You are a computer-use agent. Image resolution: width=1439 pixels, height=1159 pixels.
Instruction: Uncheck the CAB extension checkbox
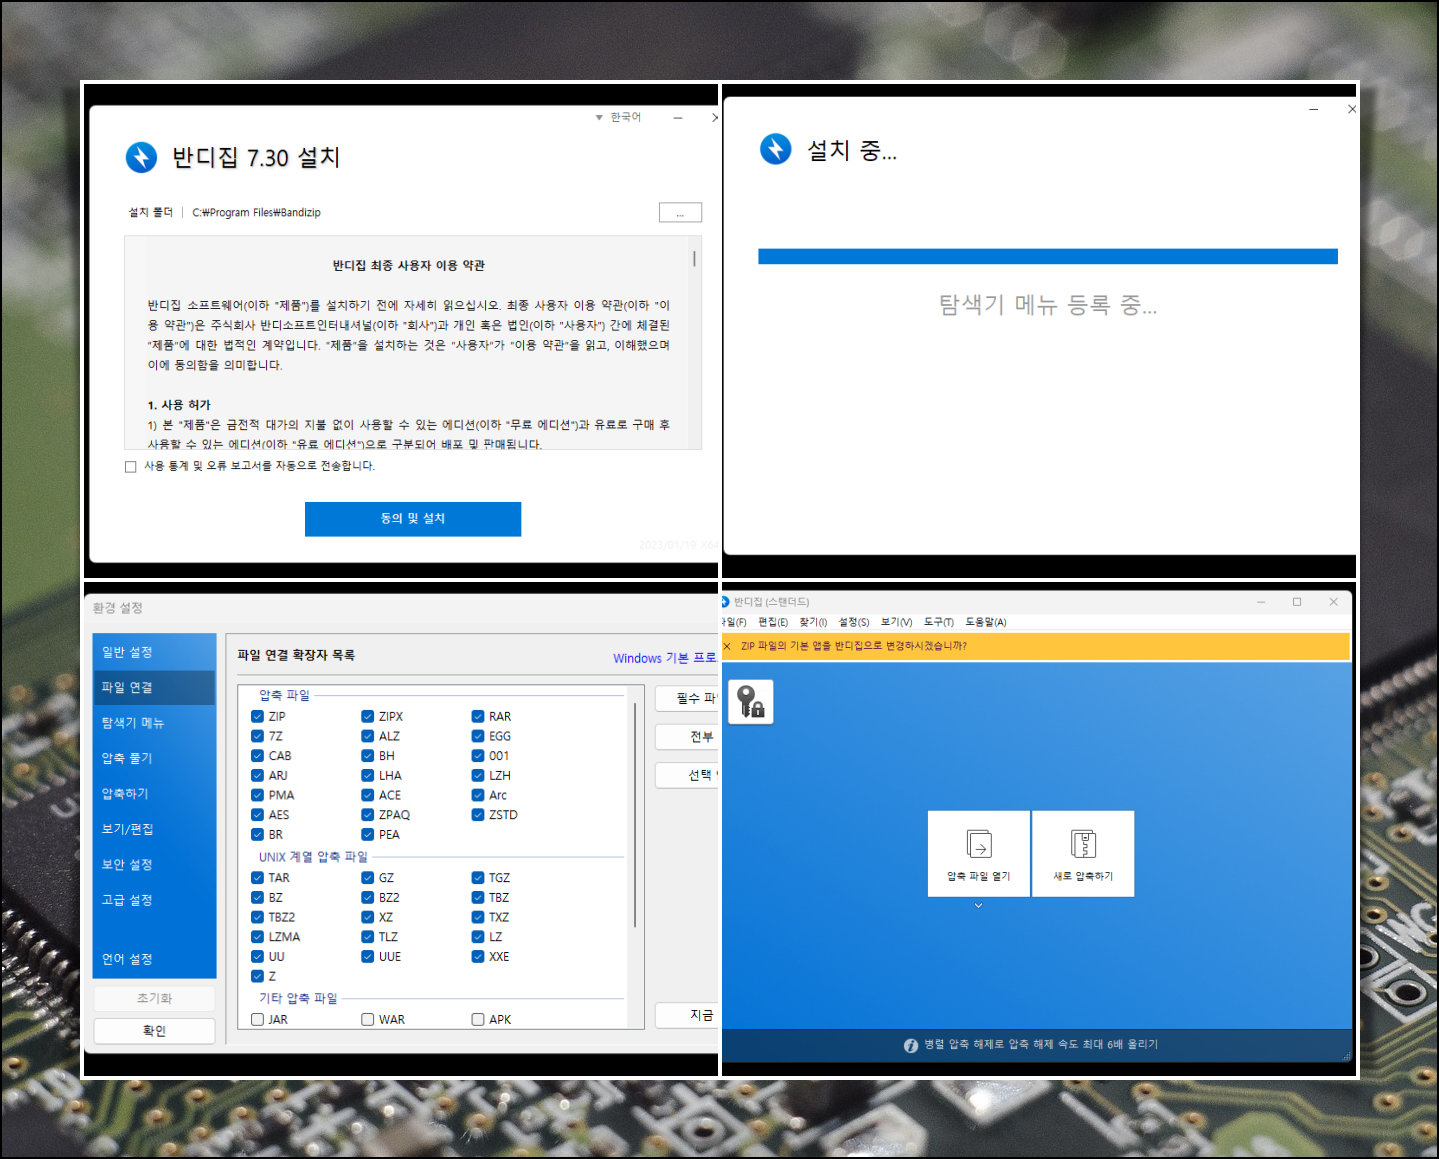point(258,756)
